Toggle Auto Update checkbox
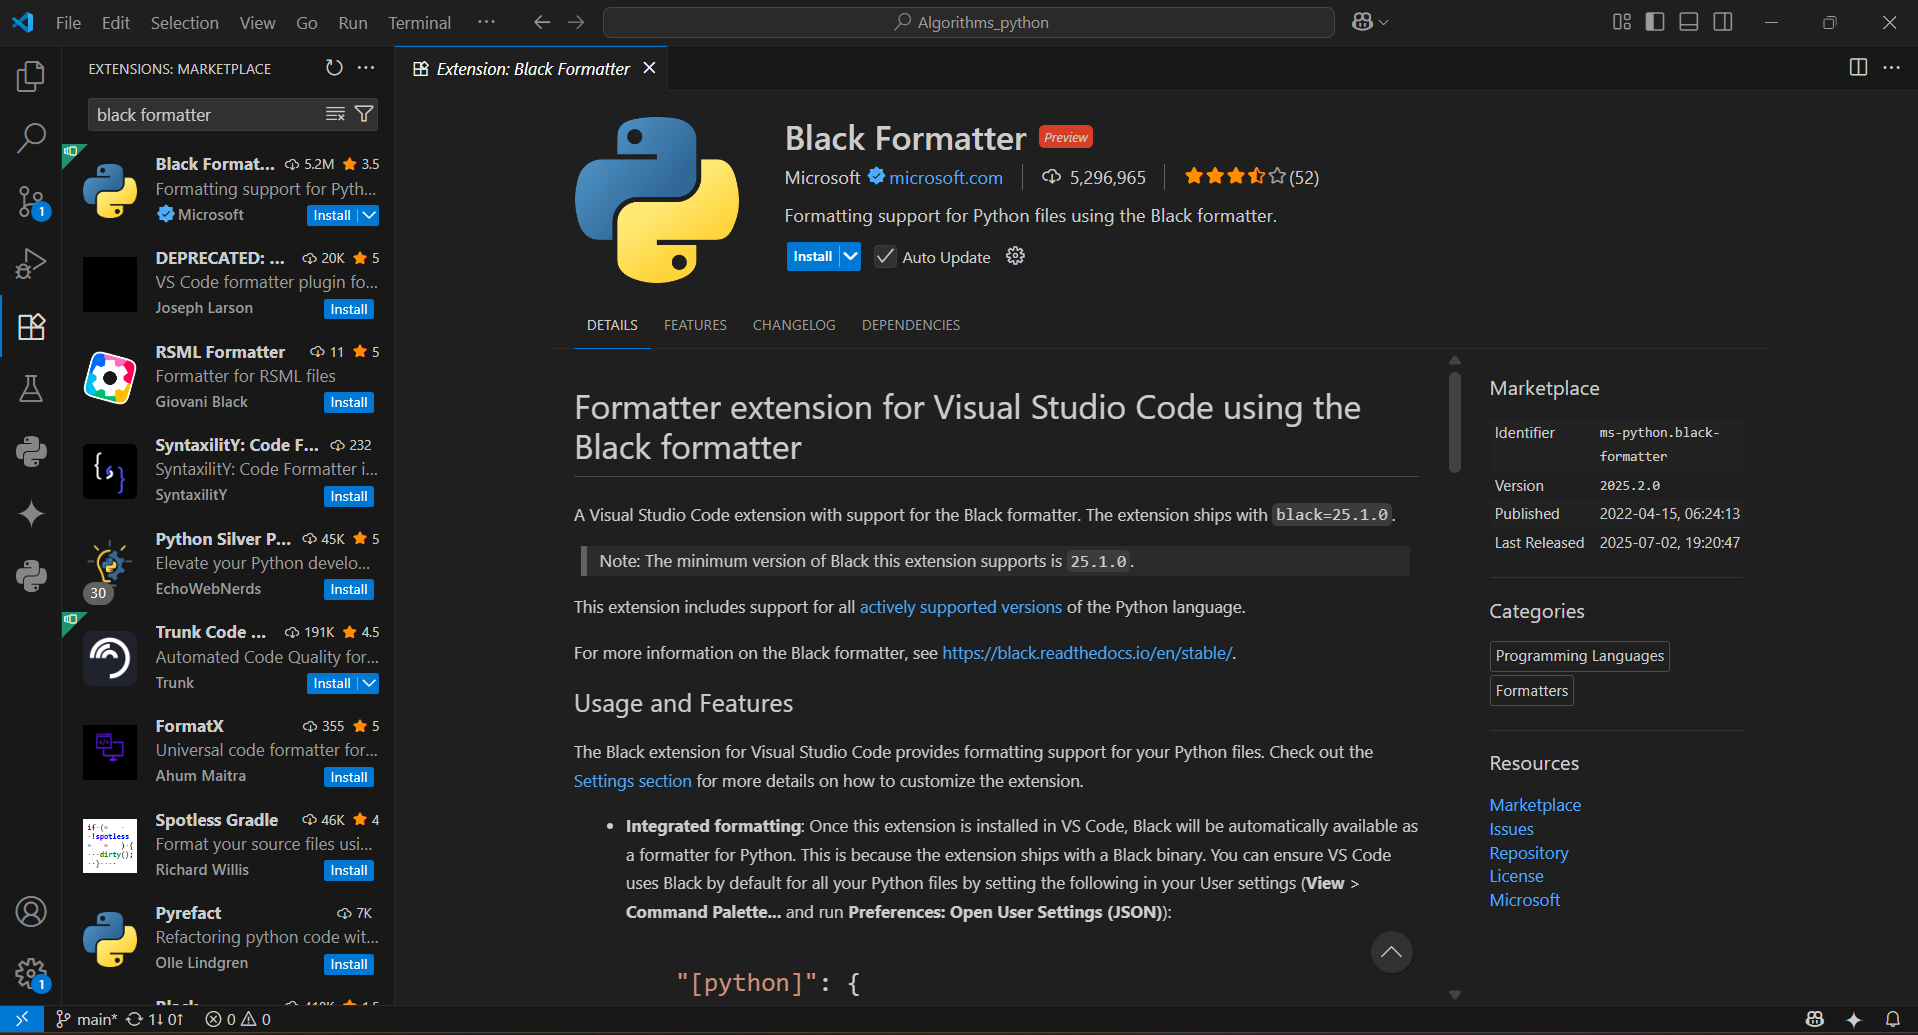The image size is (1918, 1035). tap(885, 257)
